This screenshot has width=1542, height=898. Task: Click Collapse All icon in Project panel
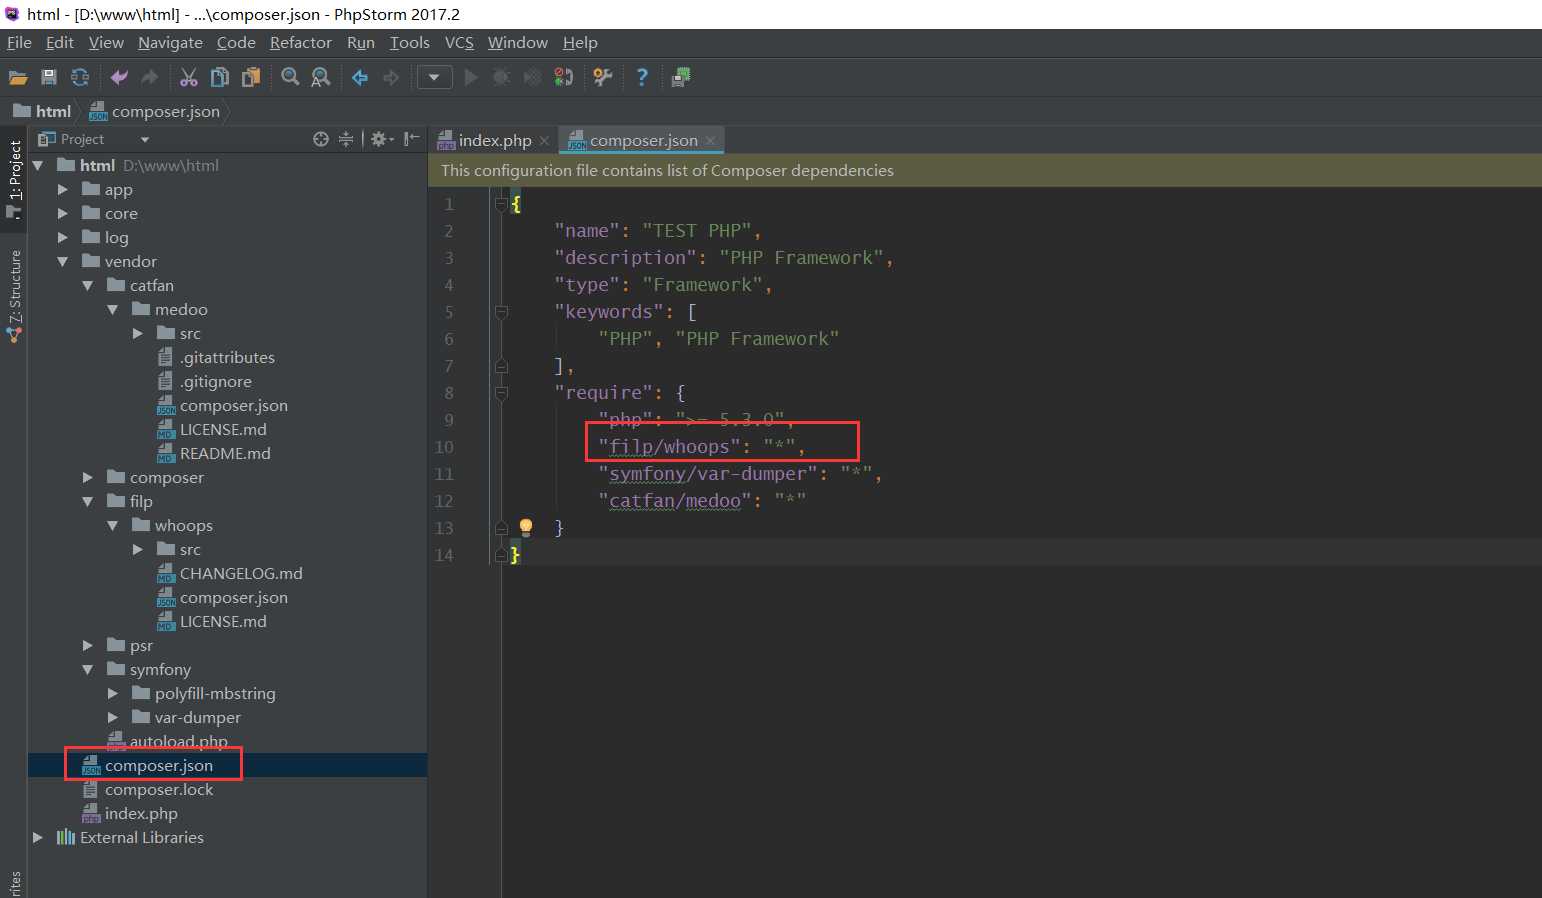[346, 139]
